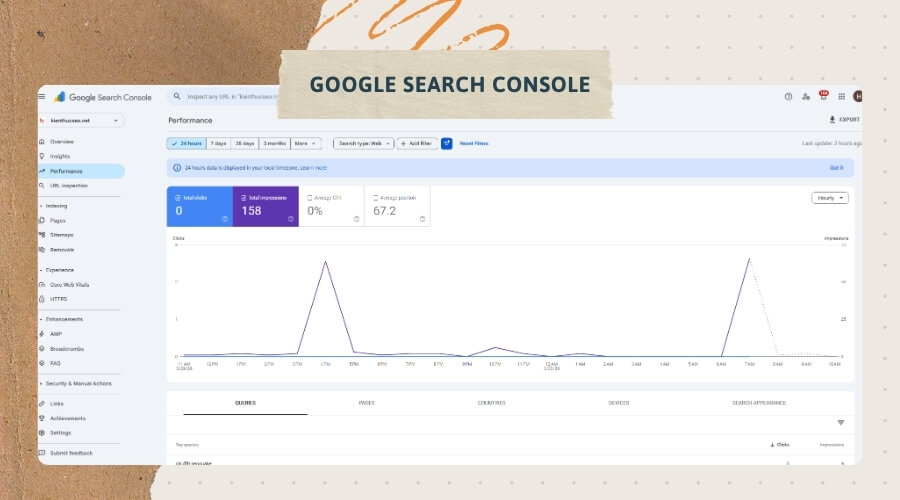This screenshot has width=900, height=500.
Task: Click the URL inspection magnifier icon
Action: [x=42, y=185]
